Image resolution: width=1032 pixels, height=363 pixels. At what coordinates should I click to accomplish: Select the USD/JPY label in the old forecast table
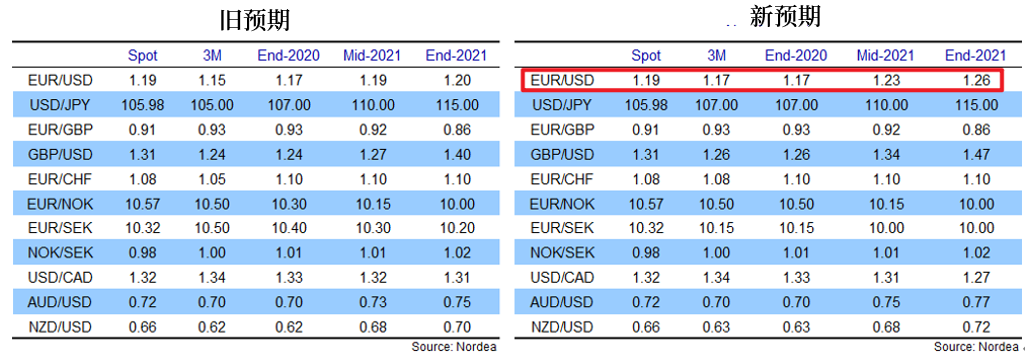tap(60, 105)
